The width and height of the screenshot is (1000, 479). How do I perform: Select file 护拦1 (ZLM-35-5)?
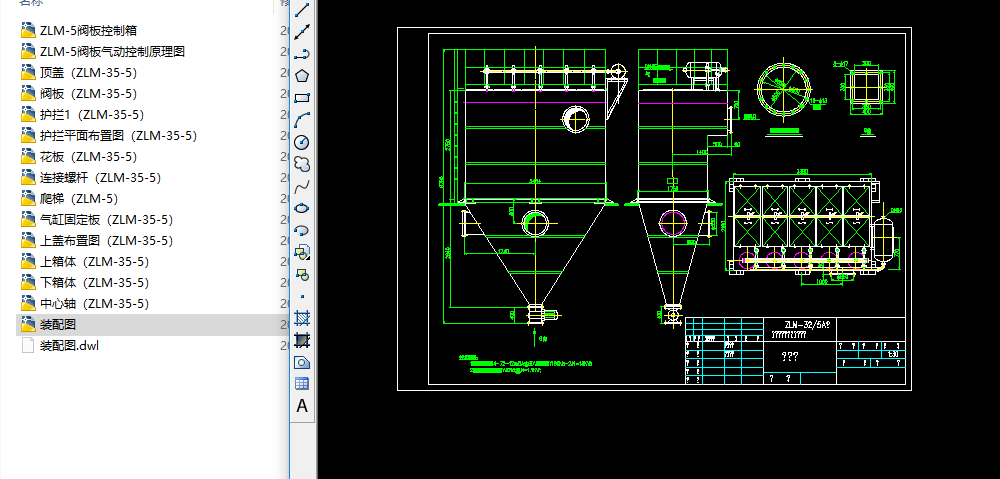[x=92, y=115]
